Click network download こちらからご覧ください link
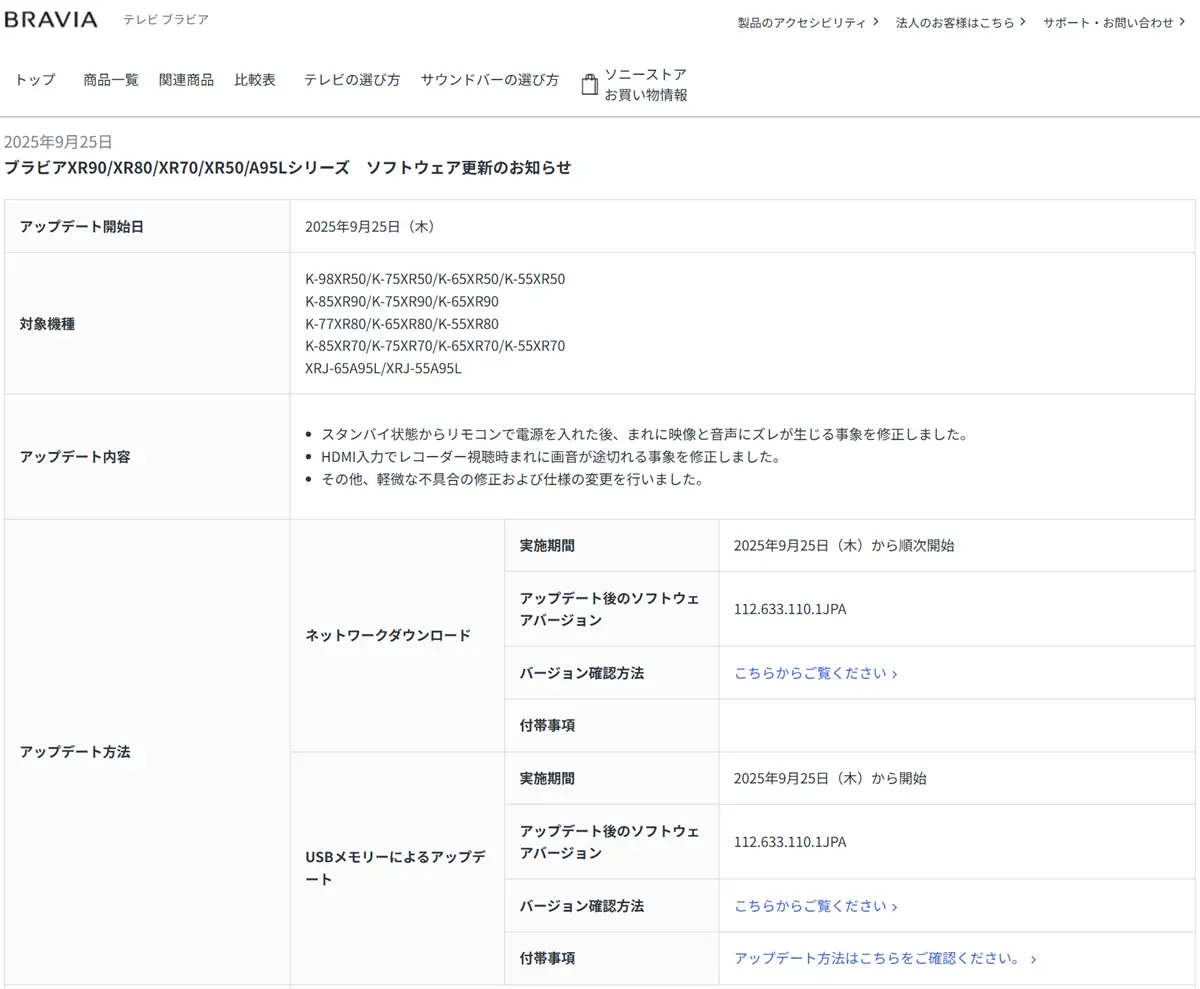 [x=816, y=673]
